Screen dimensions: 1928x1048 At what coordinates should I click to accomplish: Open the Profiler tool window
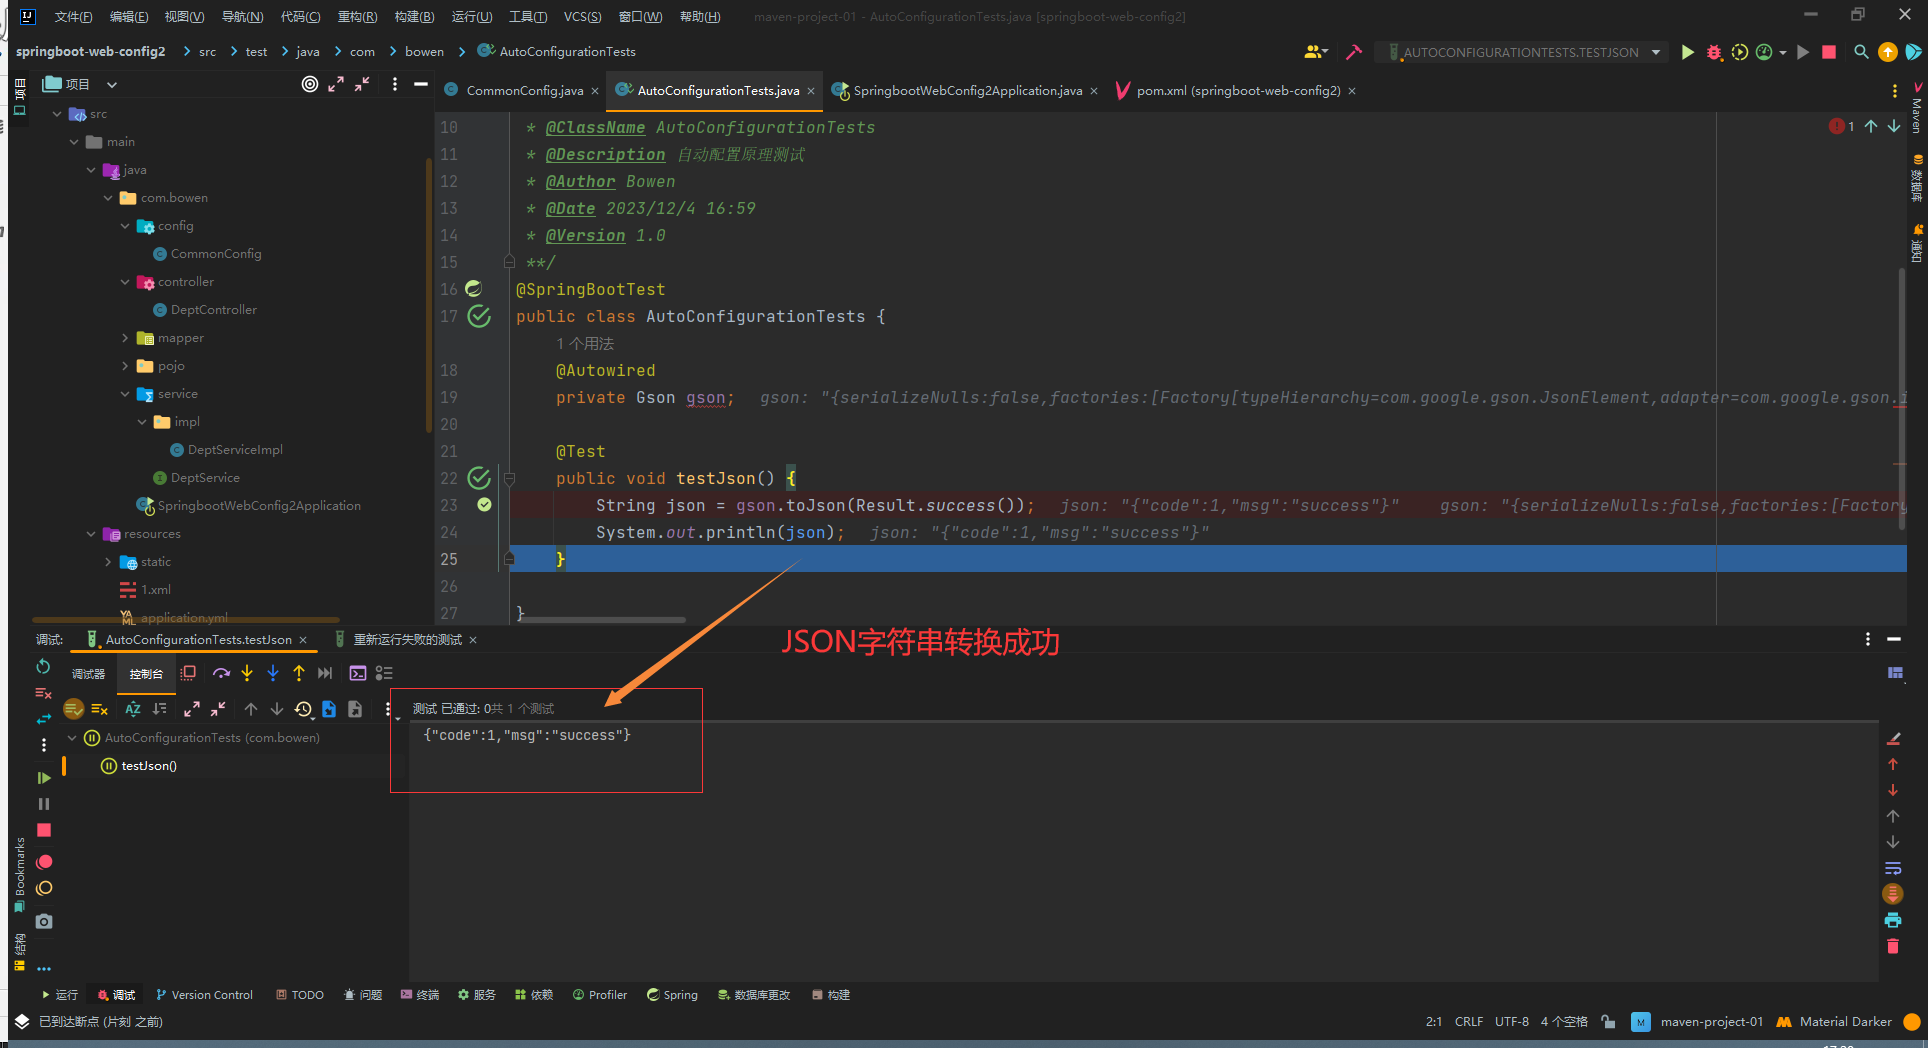tap(600, 995)
